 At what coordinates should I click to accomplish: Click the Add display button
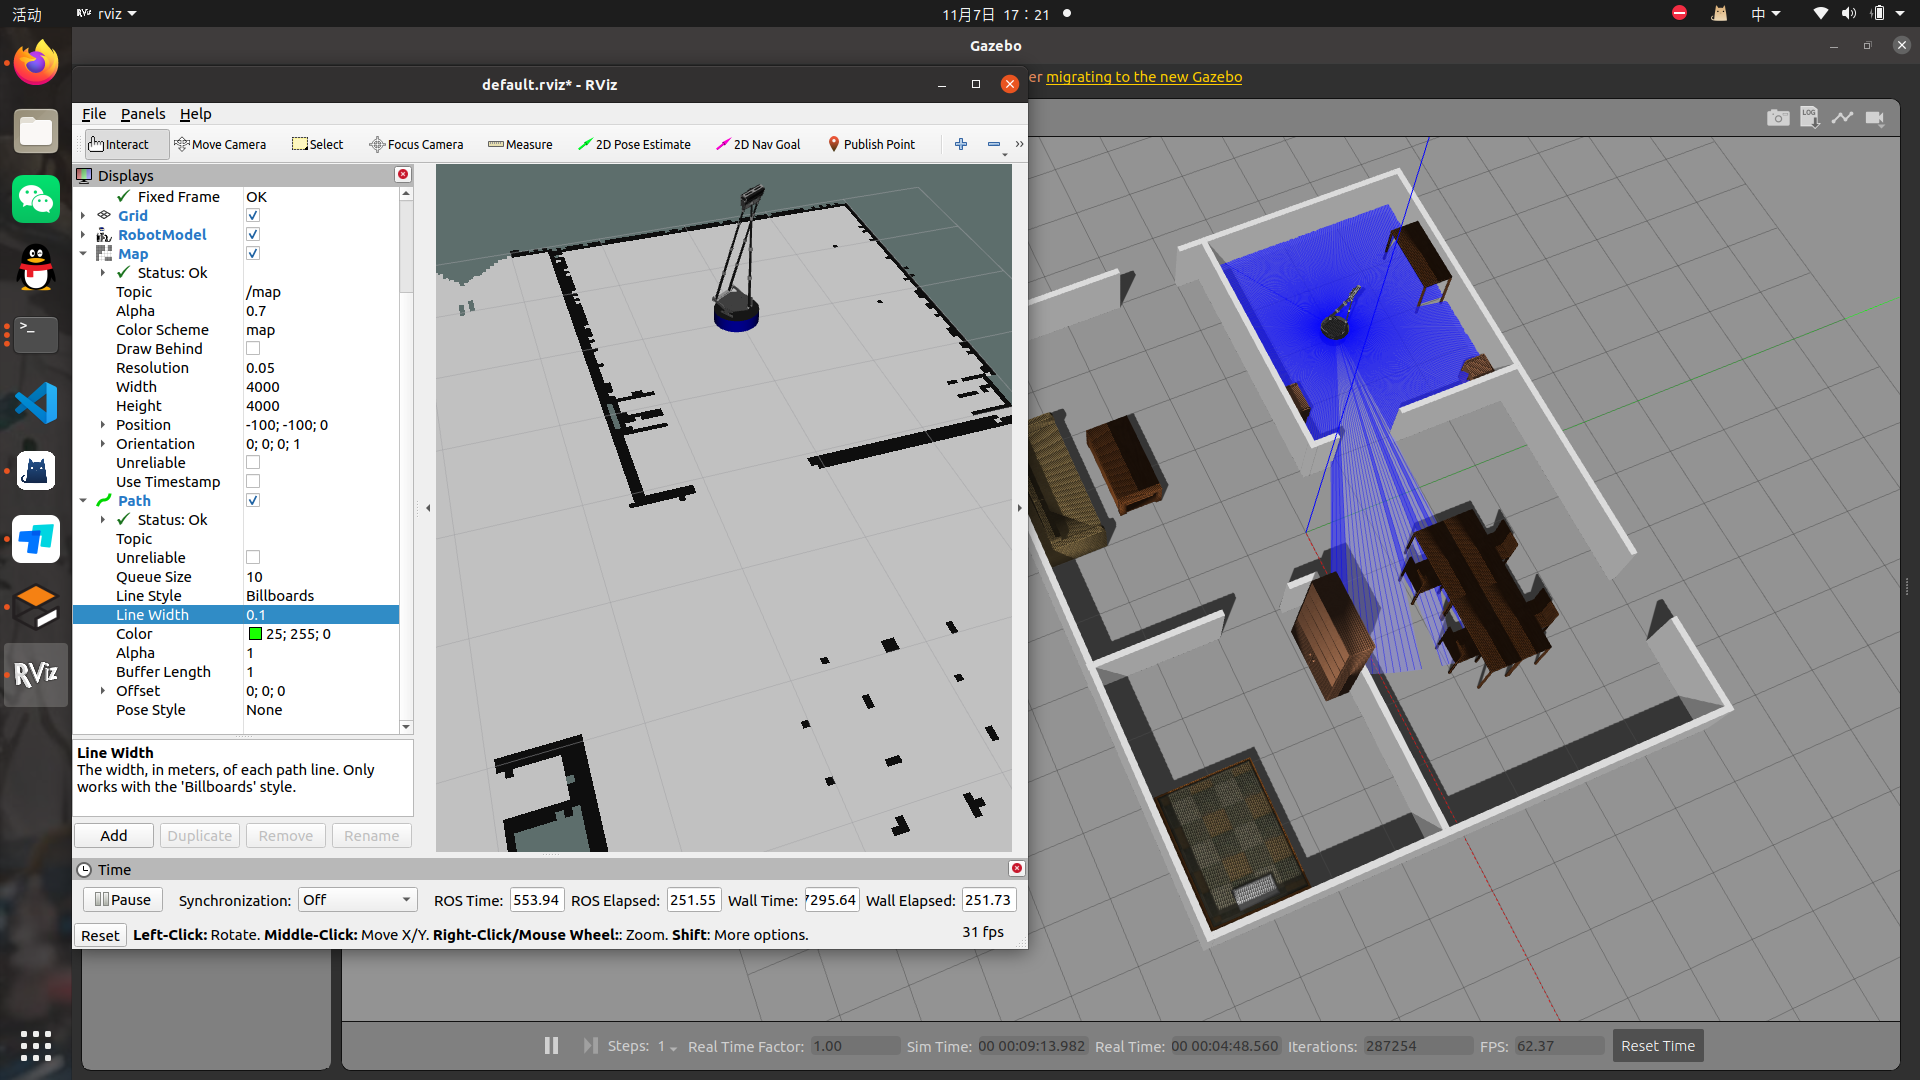pyautogui.click(x=114, y=835)
